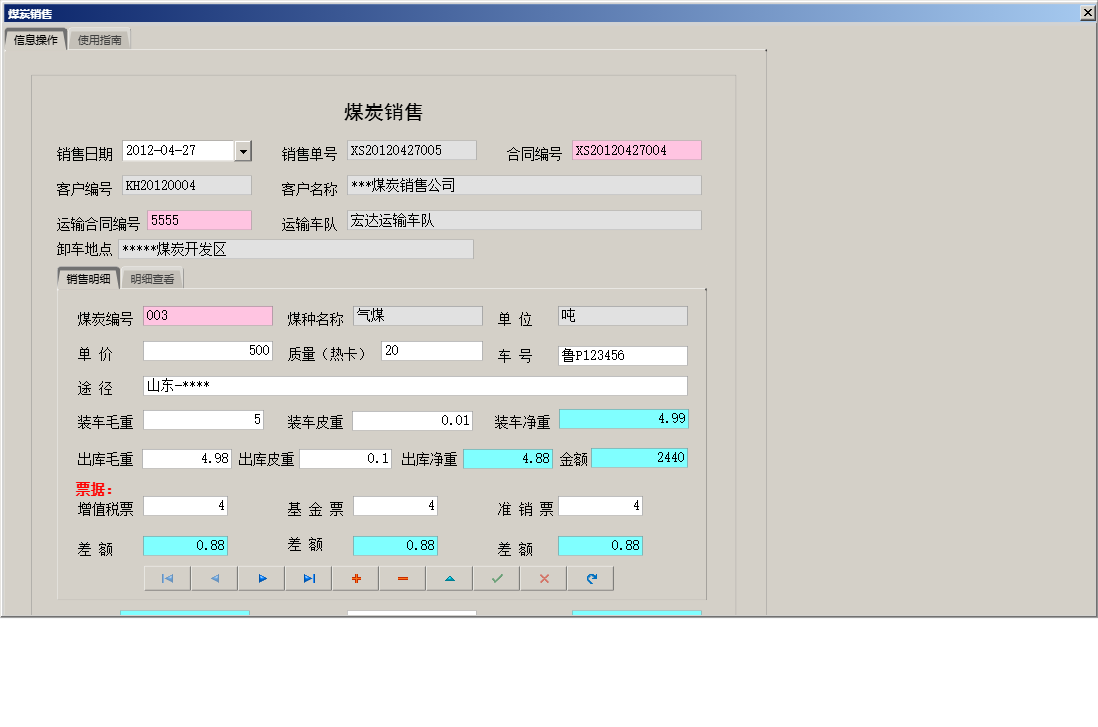Click the next record arrow icon
Image resolution: width=1098 pixels, height=727 pixels.
pos(261,578)
